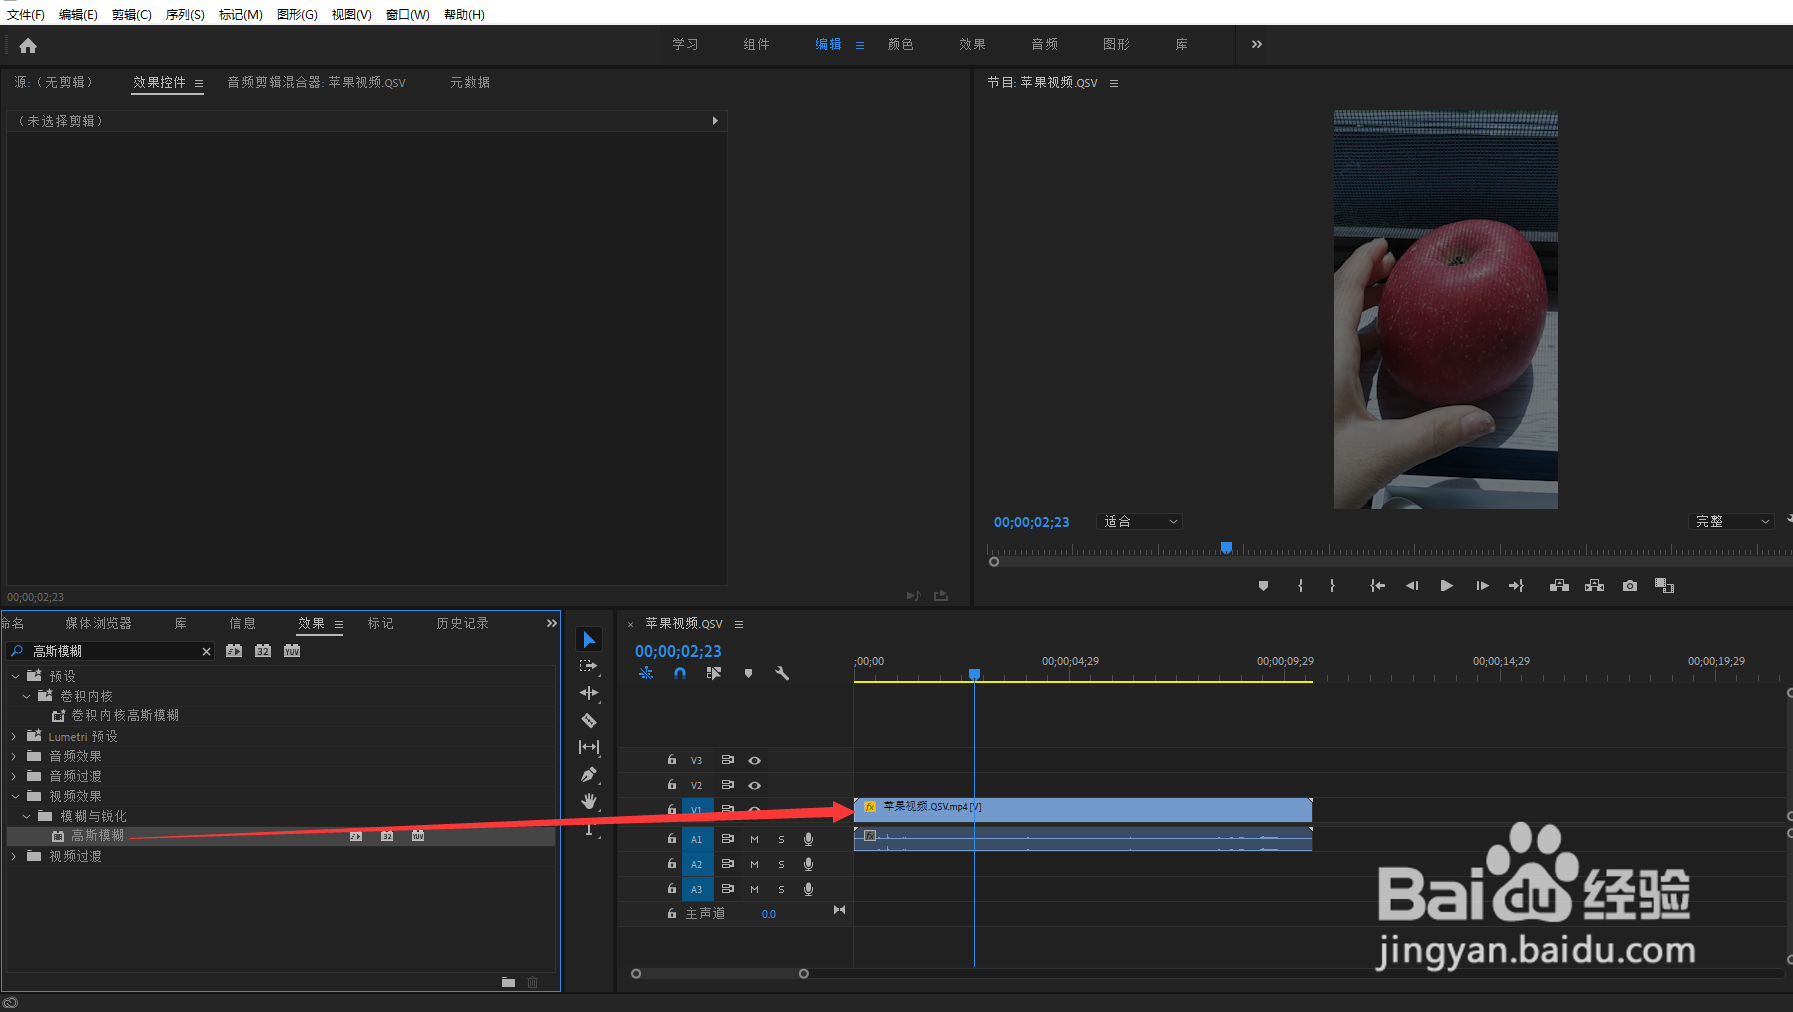This screenshot has height=1012, width=1793.
Task: Click the linked selection icon in timeline
Action: pos(713,673)
